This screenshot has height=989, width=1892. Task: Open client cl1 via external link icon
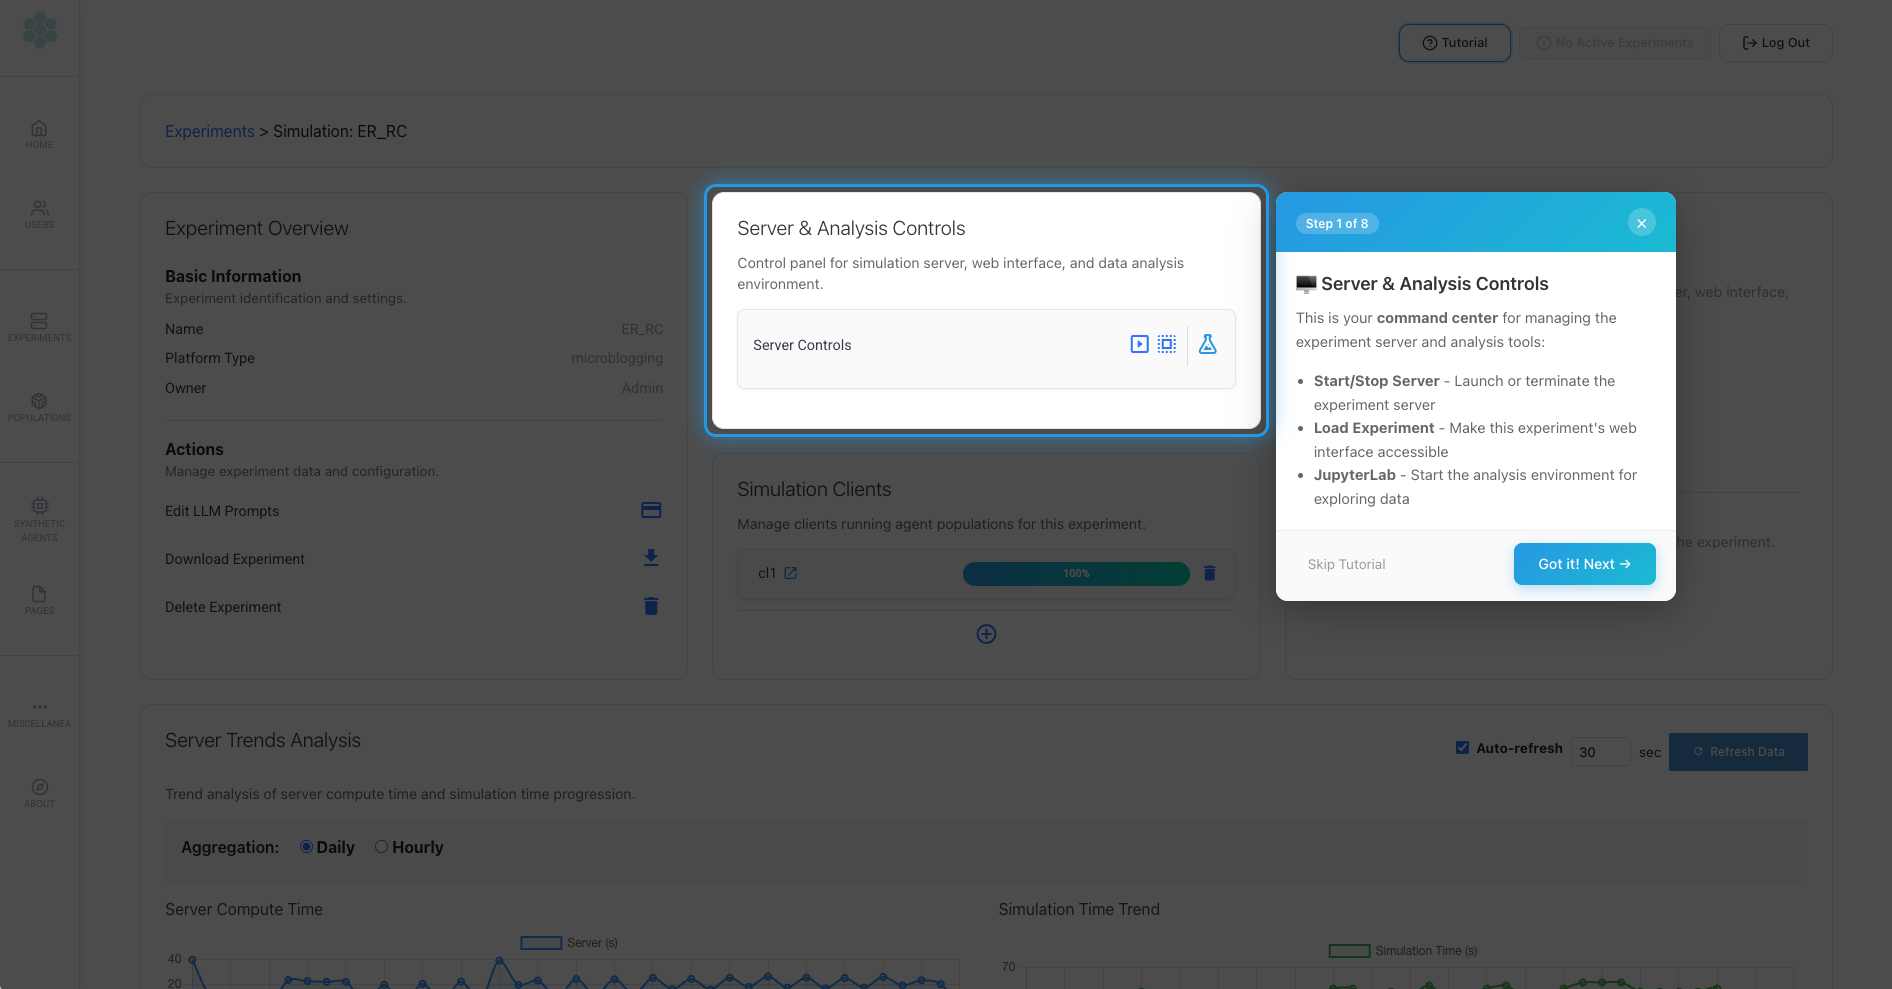(791, 573)
